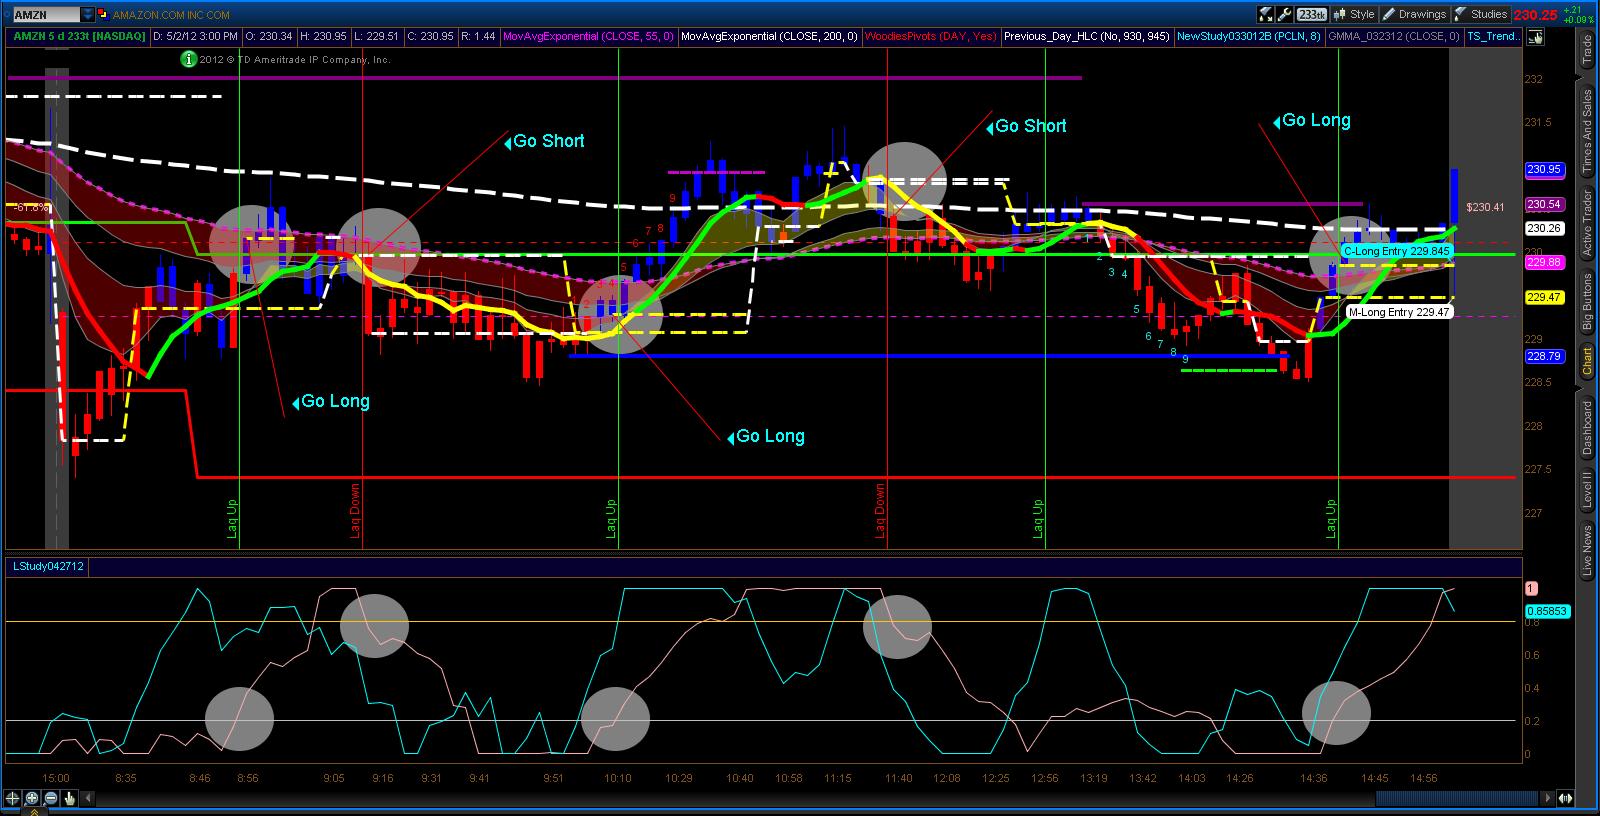Open chart settings wrench icon
The height and width of the screenshot is (816, 1600).
pyautogui.click(x=1284, y=14)
